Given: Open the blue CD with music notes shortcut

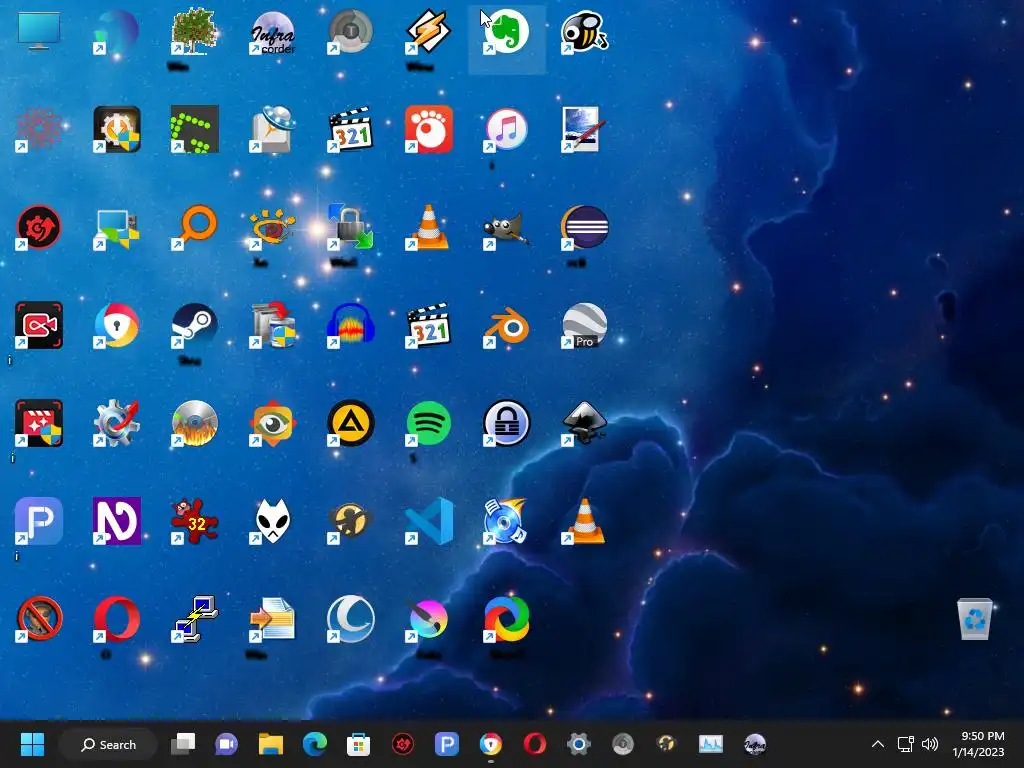Looking at the screenshot, I should 506,521.
